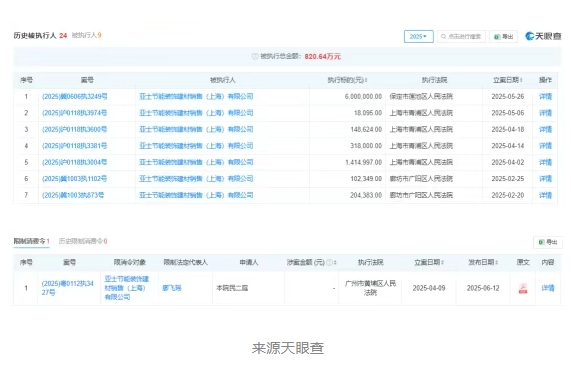Select amount 6,000,000.00 cell
The height and width of the screenshot is (368, 571).
[x=363, y=96]
